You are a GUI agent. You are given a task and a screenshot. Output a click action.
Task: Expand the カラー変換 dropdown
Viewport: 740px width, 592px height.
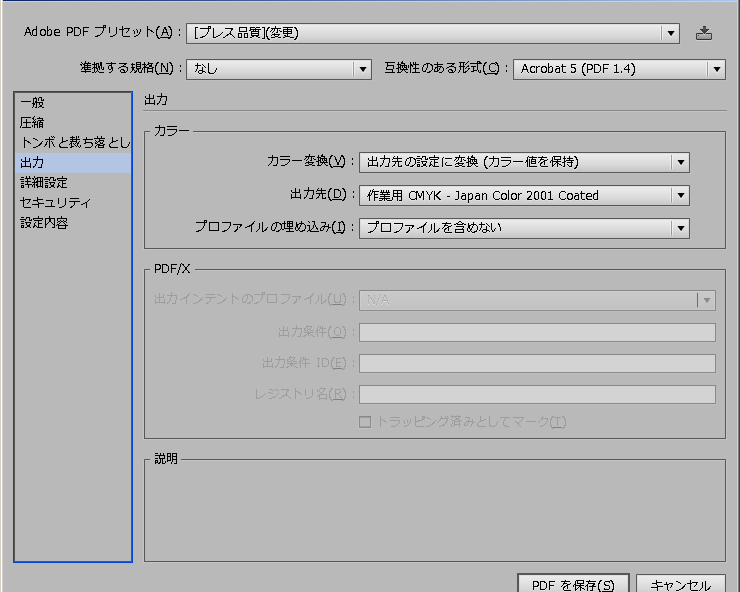(x=524, y=162)
